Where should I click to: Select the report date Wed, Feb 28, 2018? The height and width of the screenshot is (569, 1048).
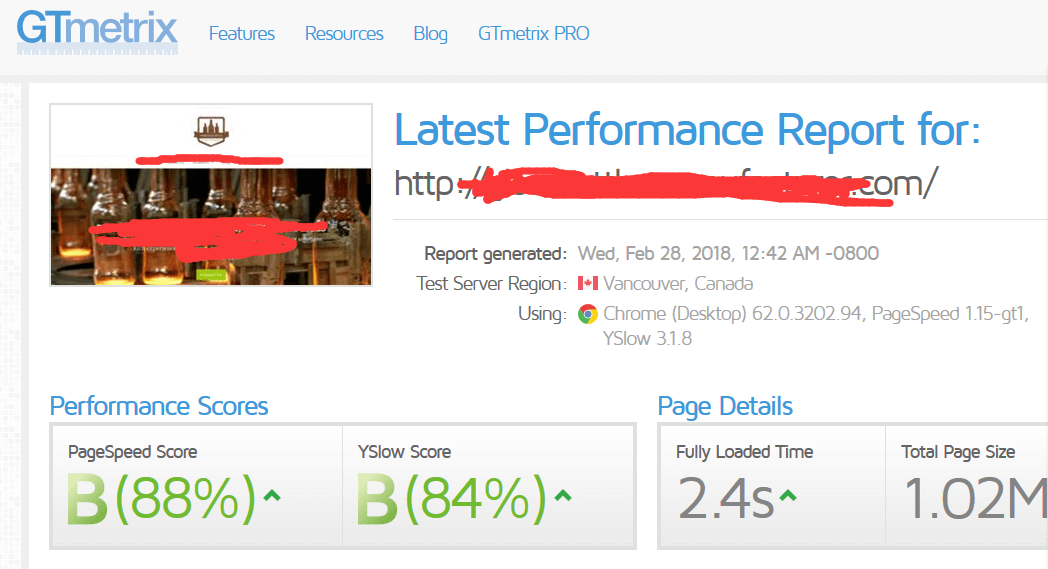coord(655,253)
